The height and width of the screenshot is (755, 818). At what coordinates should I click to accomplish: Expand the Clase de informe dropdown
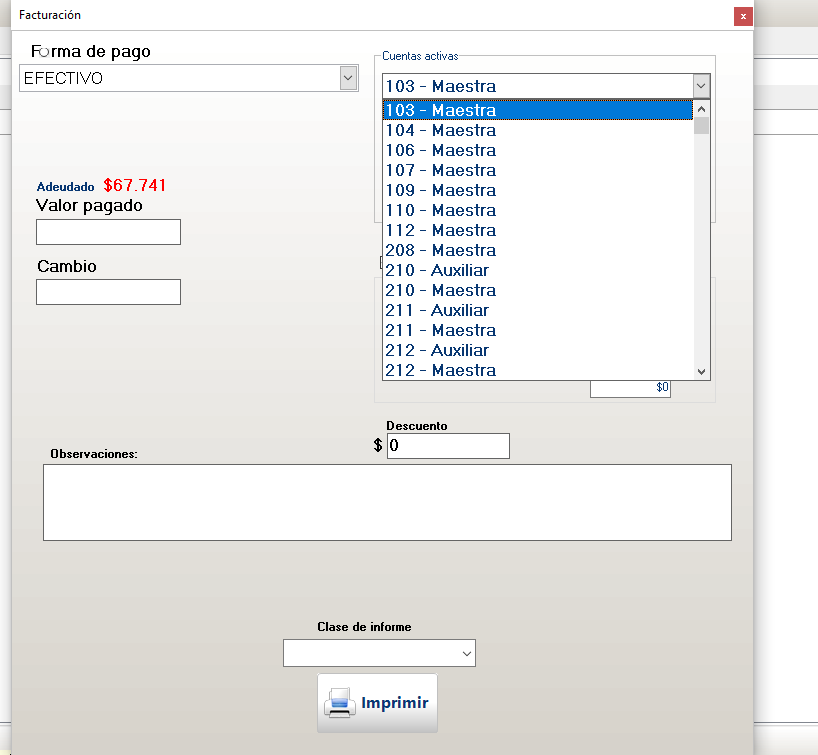click(x=466, y=654)
